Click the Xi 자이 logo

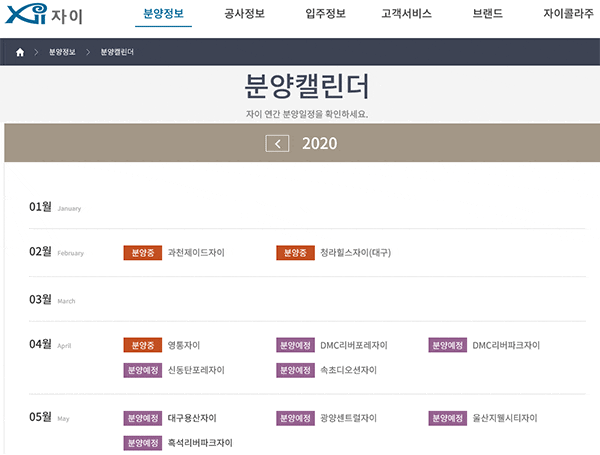(44, 14)
